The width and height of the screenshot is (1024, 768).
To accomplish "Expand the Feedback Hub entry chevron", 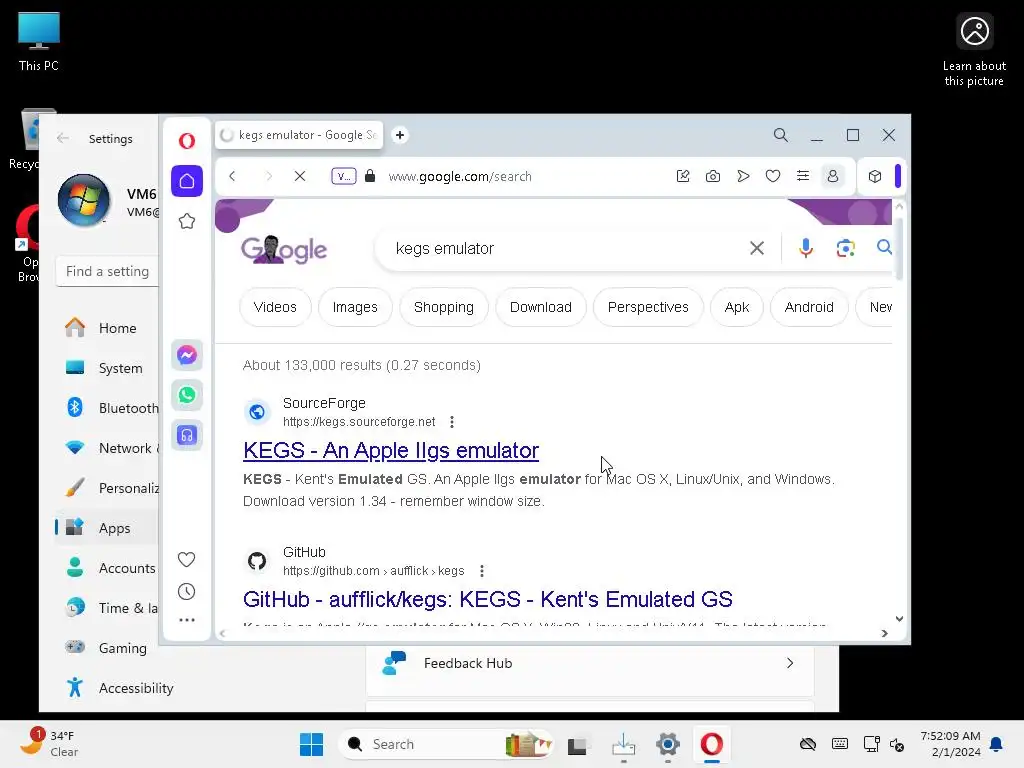I will pos(790,664).
